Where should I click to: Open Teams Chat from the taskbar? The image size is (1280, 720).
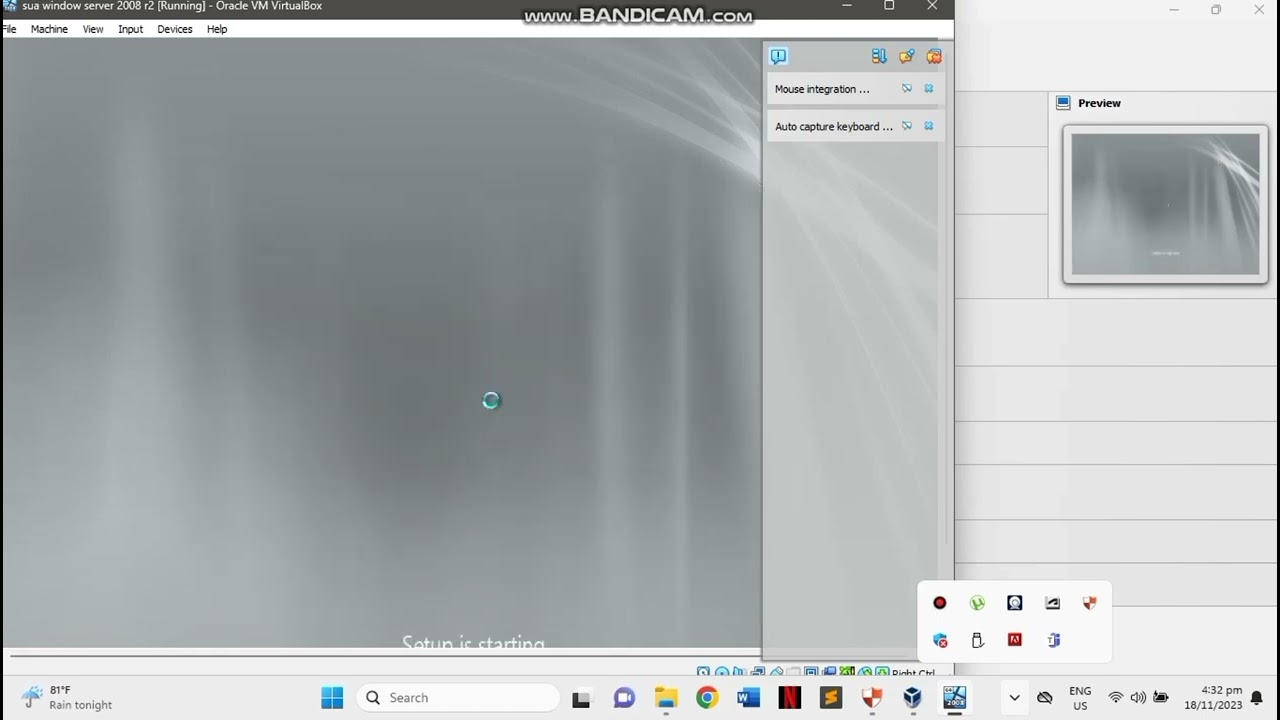[x=624, y=697]
